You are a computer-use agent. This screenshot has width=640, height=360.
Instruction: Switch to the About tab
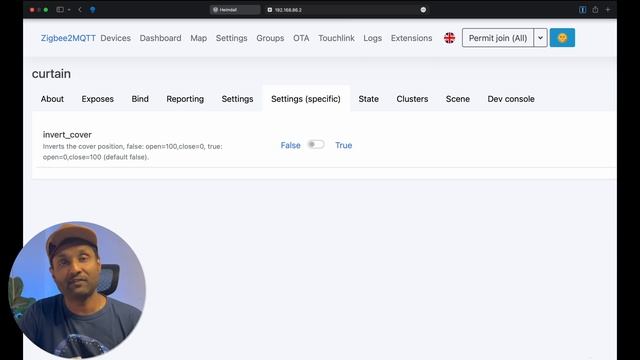tap(52, 99)
